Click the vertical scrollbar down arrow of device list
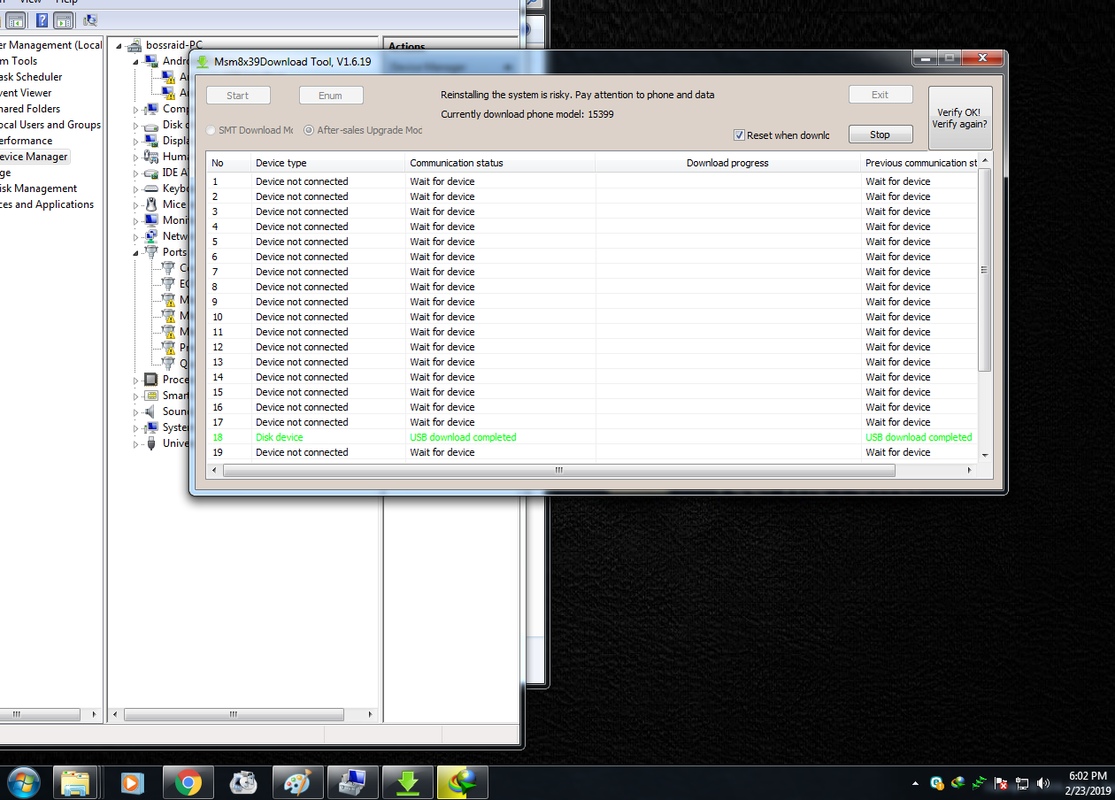This screenshot has height=800, width=1115. (x=985, y=455)
